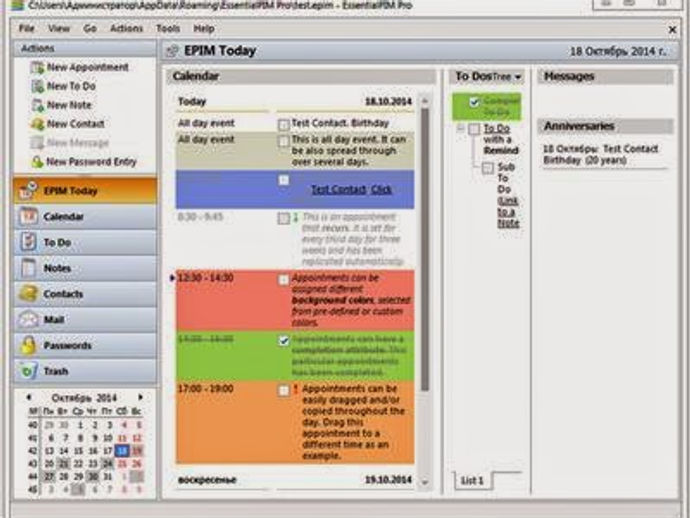
Task: Open the Help menu
Action: 204,29
